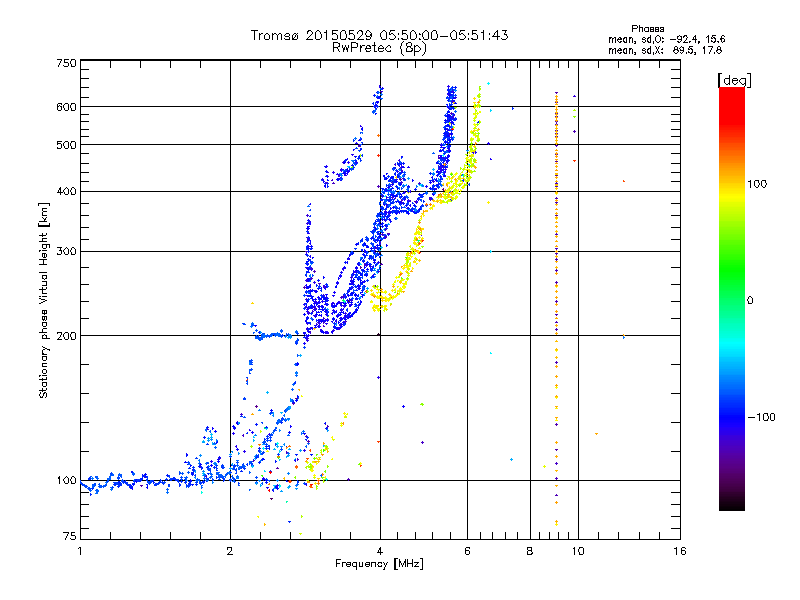Click the colorbar label '0'
Screen dimensions: 800x600
[x=750, y=301]
